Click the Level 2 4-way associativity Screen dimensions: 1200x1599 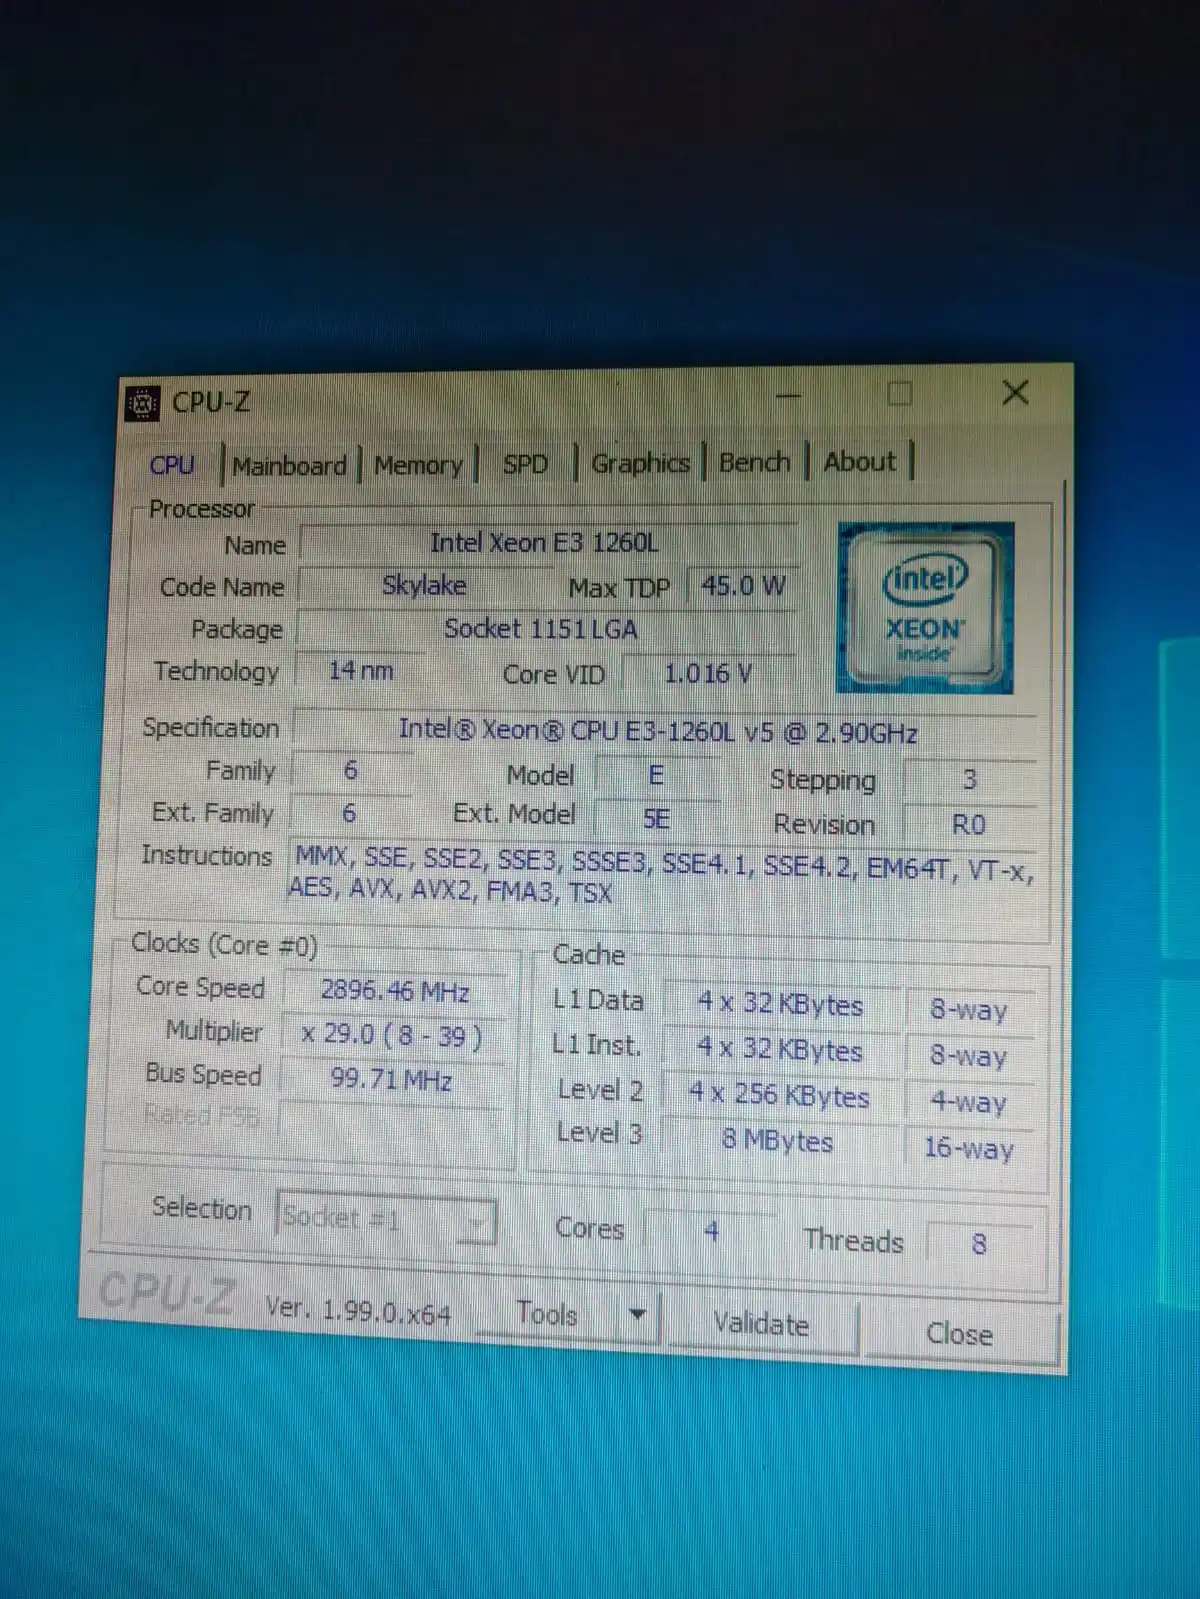969,1102
